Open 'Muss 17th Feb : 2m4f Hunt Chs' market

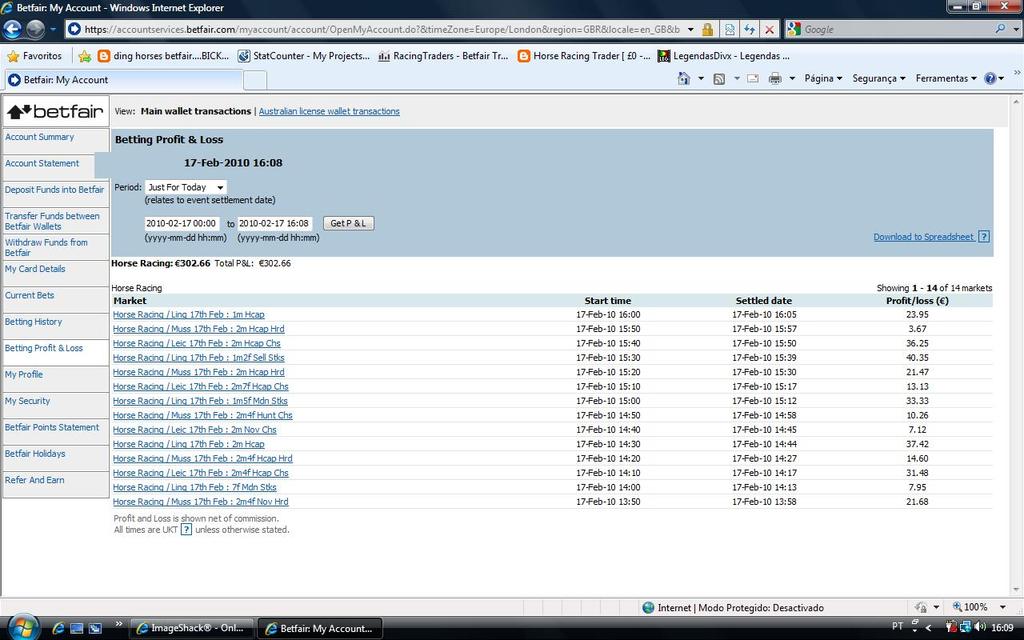(202, 415)
